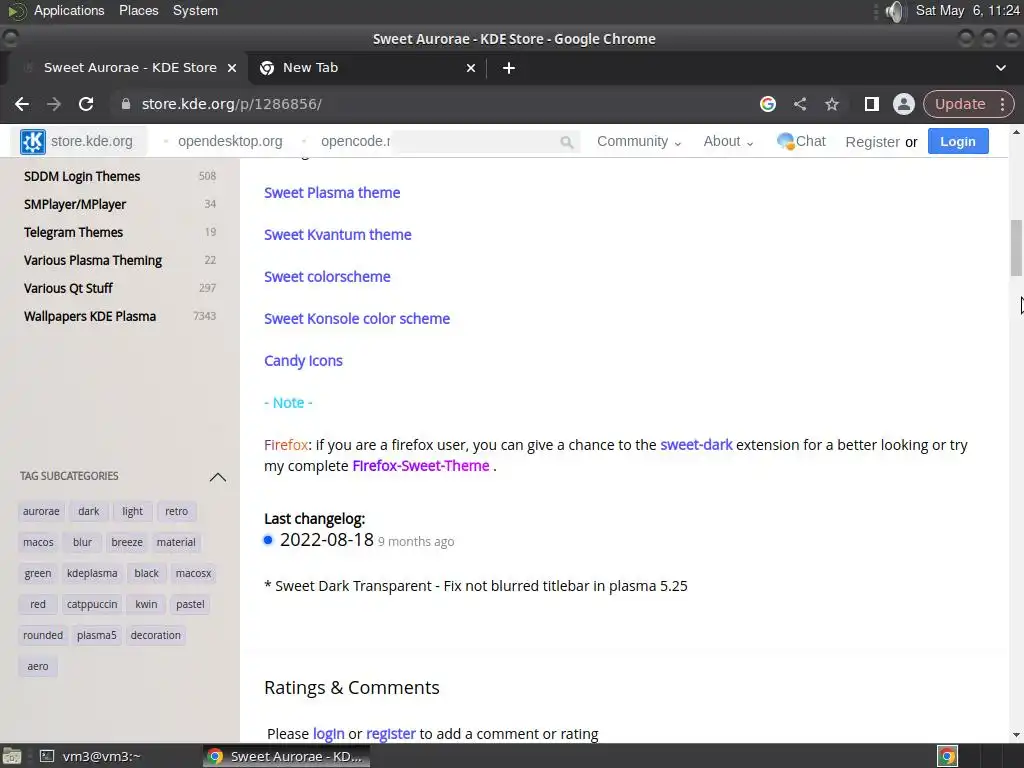Click the site lock icon
Screen dimensions: 1024x768
pyautogui.click(x=126, y=104)
